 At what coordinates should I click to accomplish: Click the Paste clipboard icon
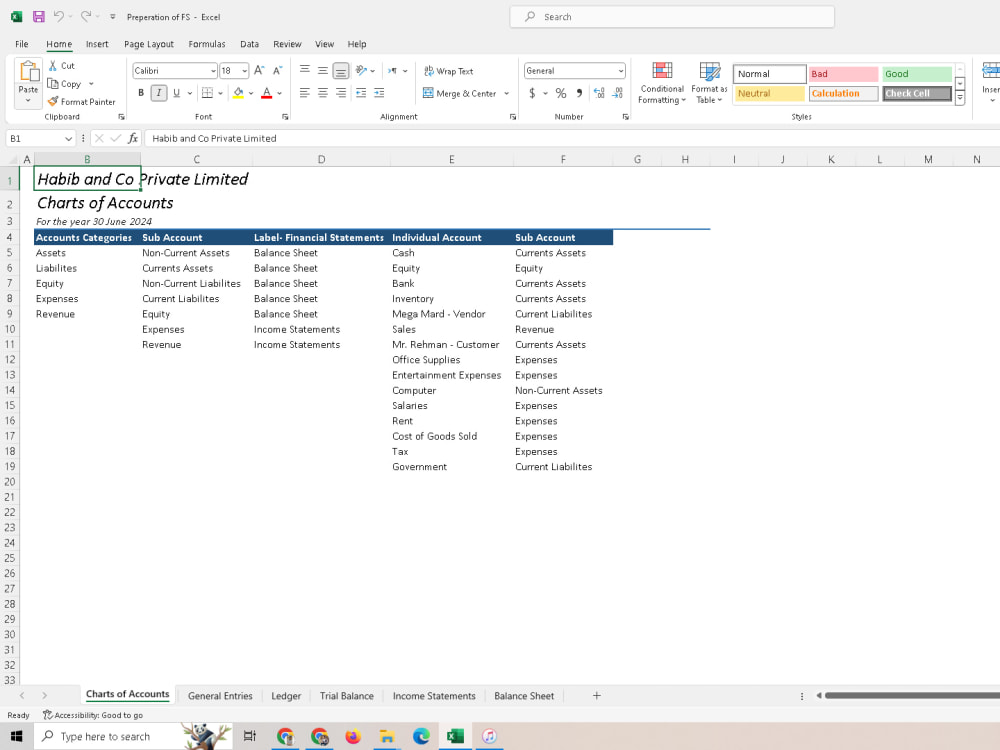(28, 71)
